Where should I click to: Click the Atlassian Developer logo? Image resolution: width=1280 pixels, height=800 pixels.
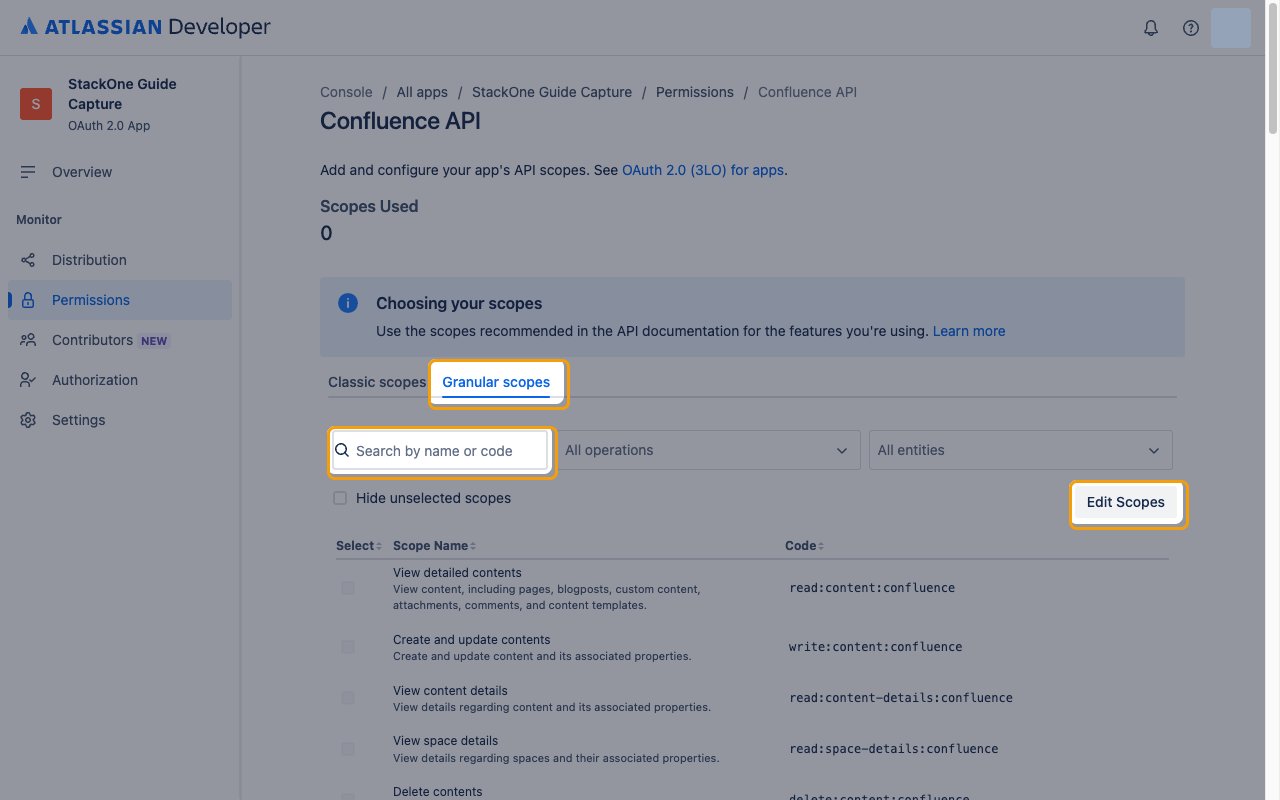tap(145, 27)
